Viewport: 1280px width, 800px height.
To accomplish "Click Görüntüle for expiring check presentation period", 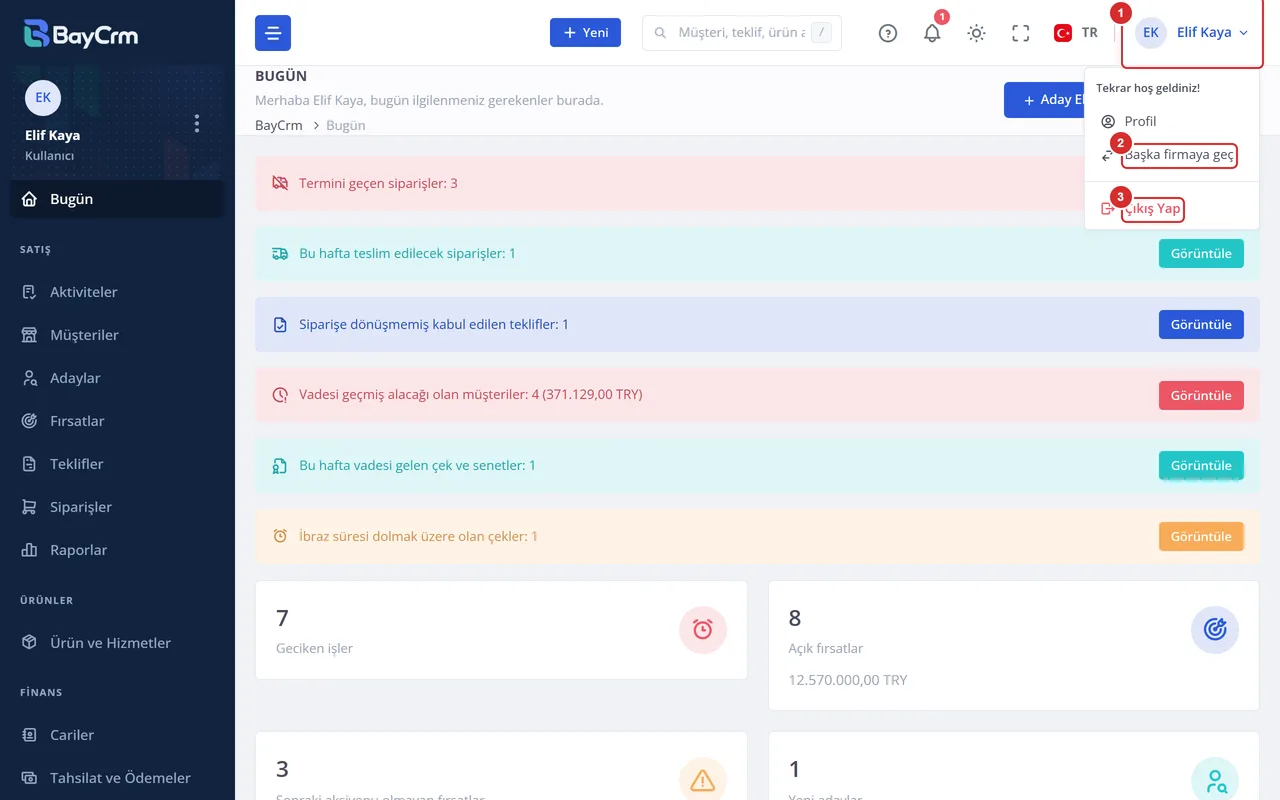I will (x=1201, y=537).
